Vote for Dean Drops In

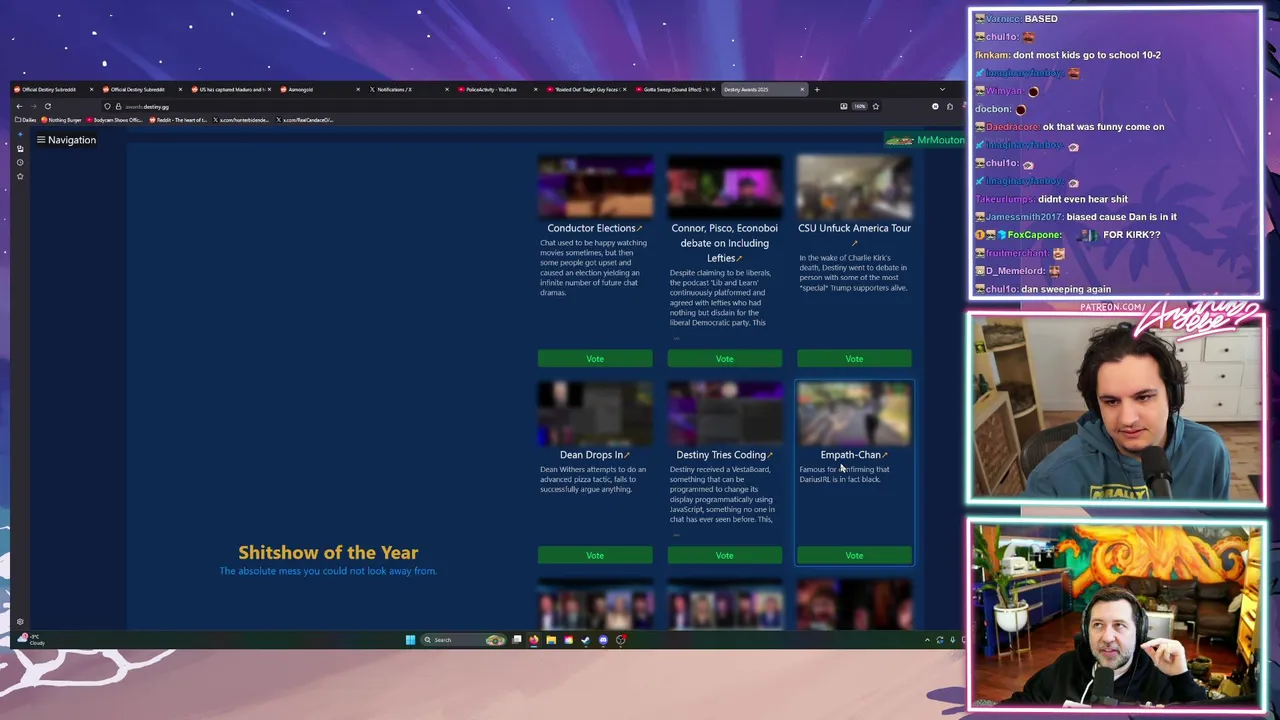click(x=595, y=556)
